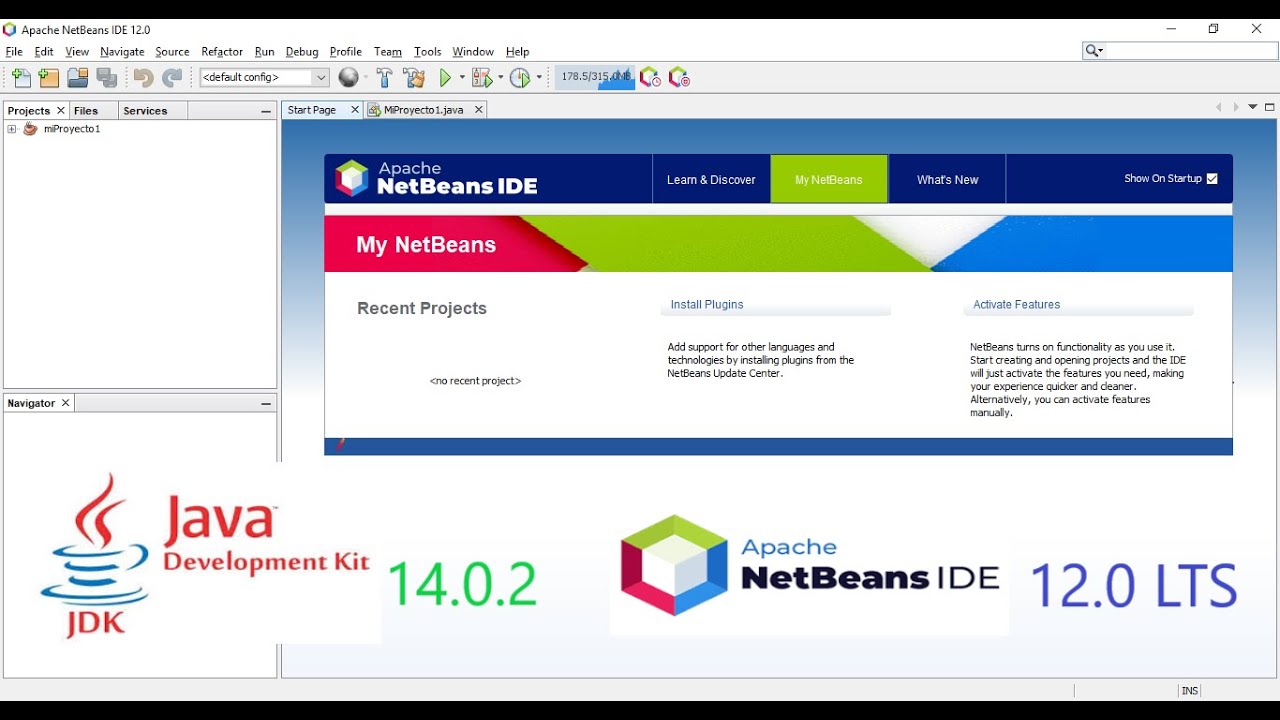Close the Navigator tab
Image resolution: width=1280 pixels, height=720 pixels.
click(x=66, y=403)
